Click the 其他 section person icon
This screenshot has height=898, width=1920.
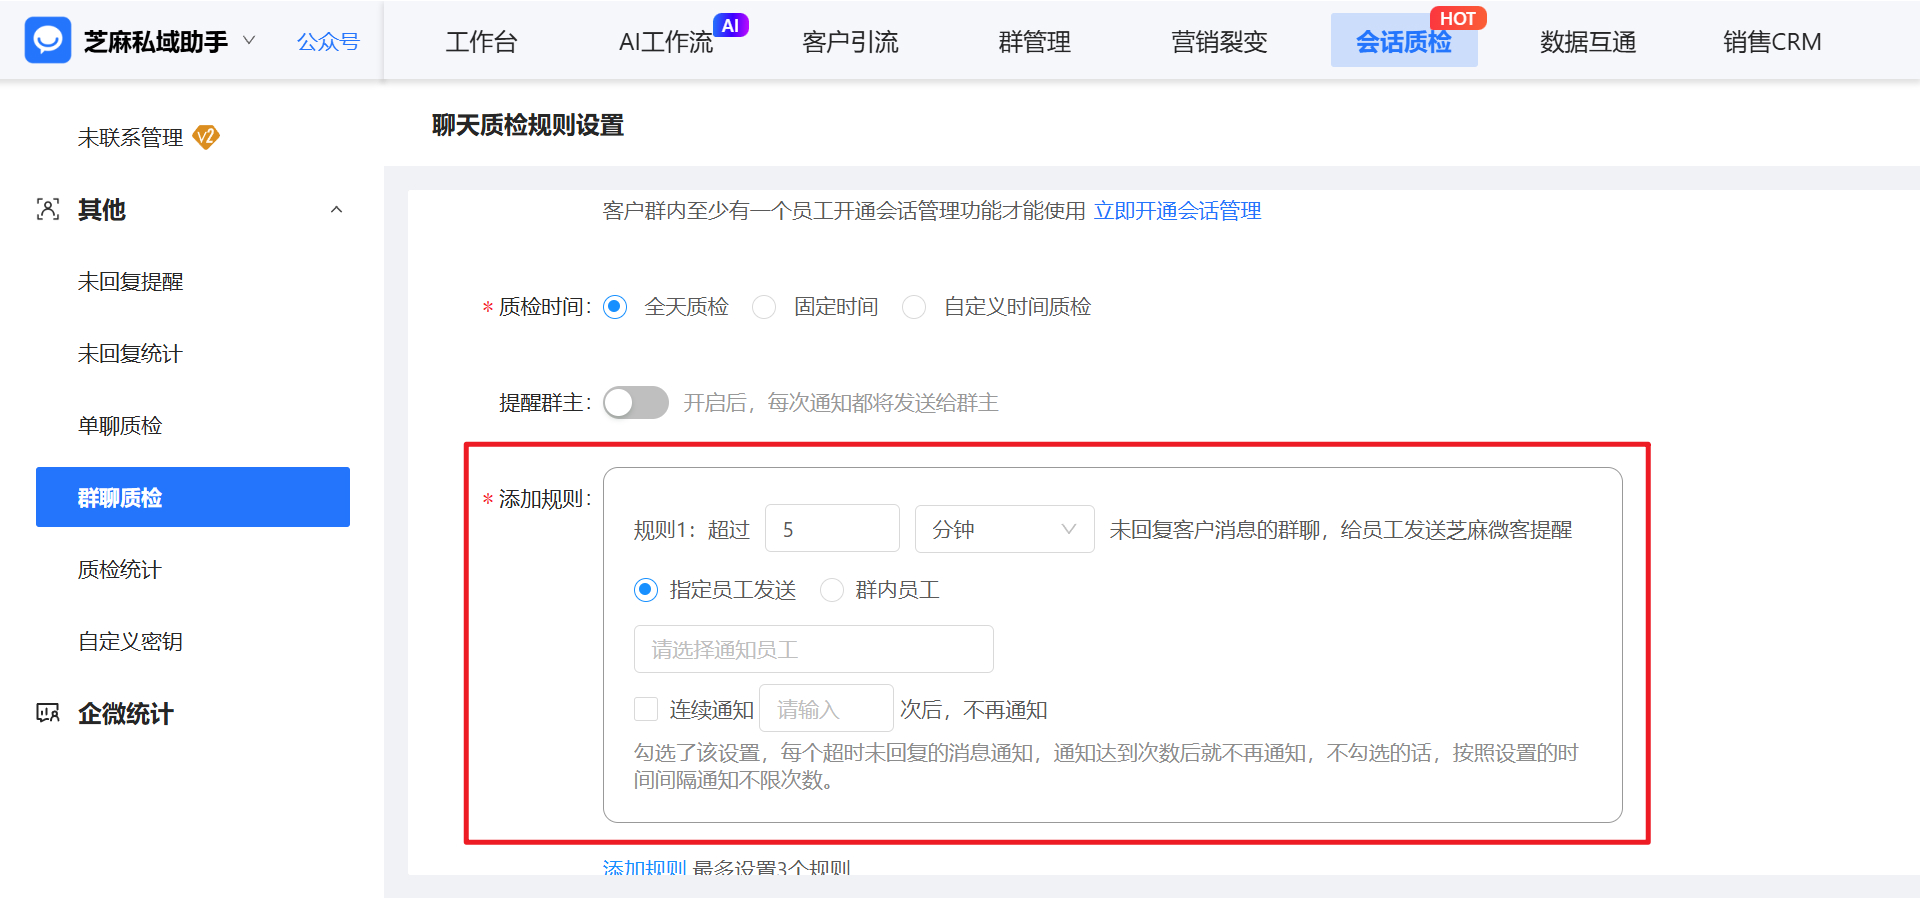(48, 209)
